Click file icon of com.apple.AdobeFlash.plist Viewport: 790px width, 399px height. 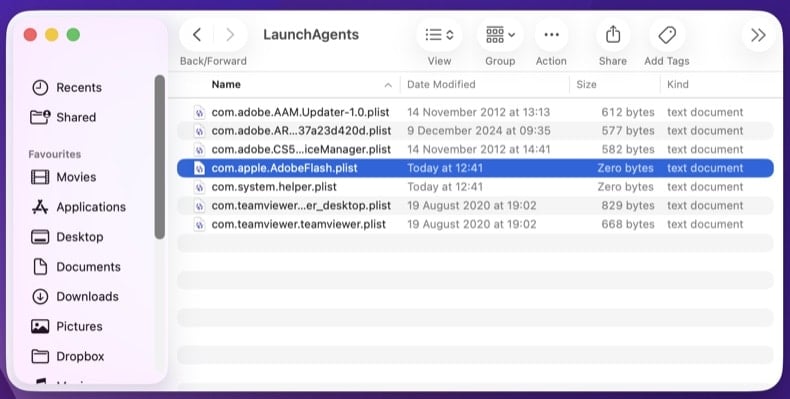(x=200, y=168)
